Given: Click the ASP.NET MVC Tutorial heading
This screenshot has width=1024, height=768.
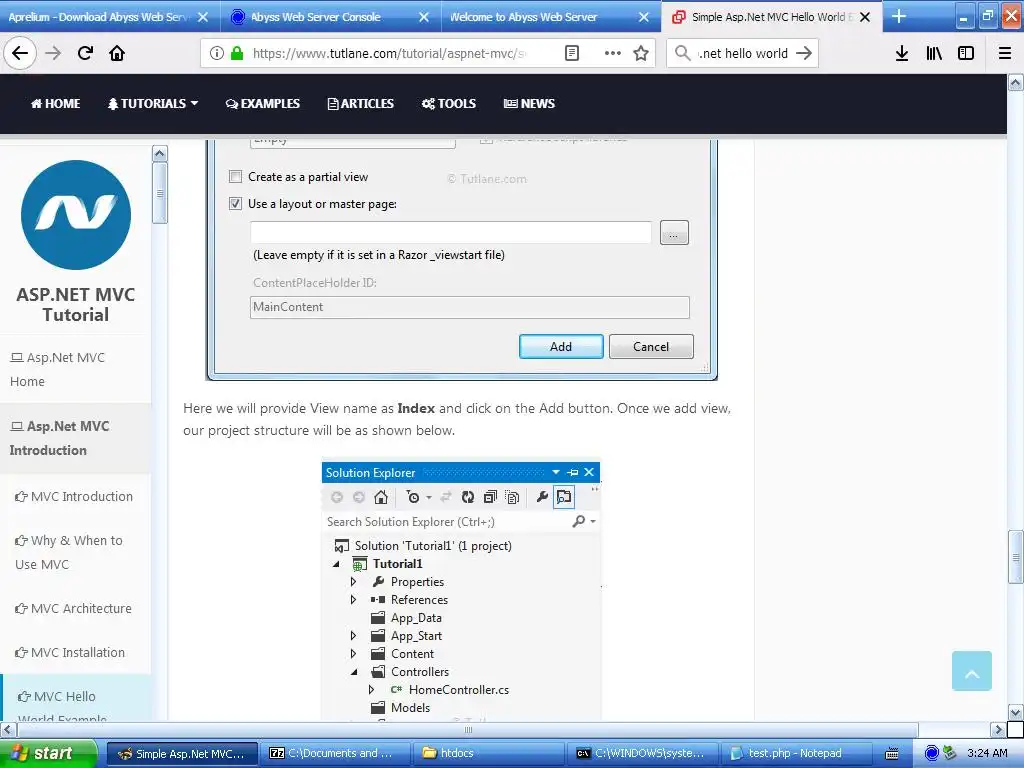Looking at the screenshot, I should (76, 304).
